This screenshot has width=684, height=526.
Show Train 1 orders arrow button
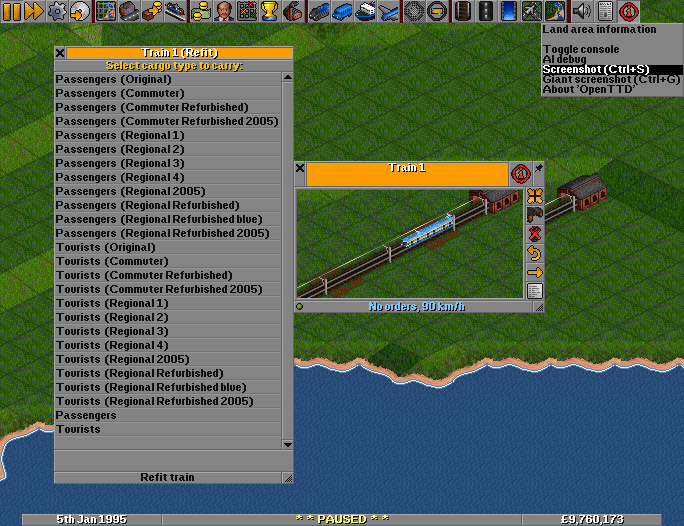click(535, 272)
